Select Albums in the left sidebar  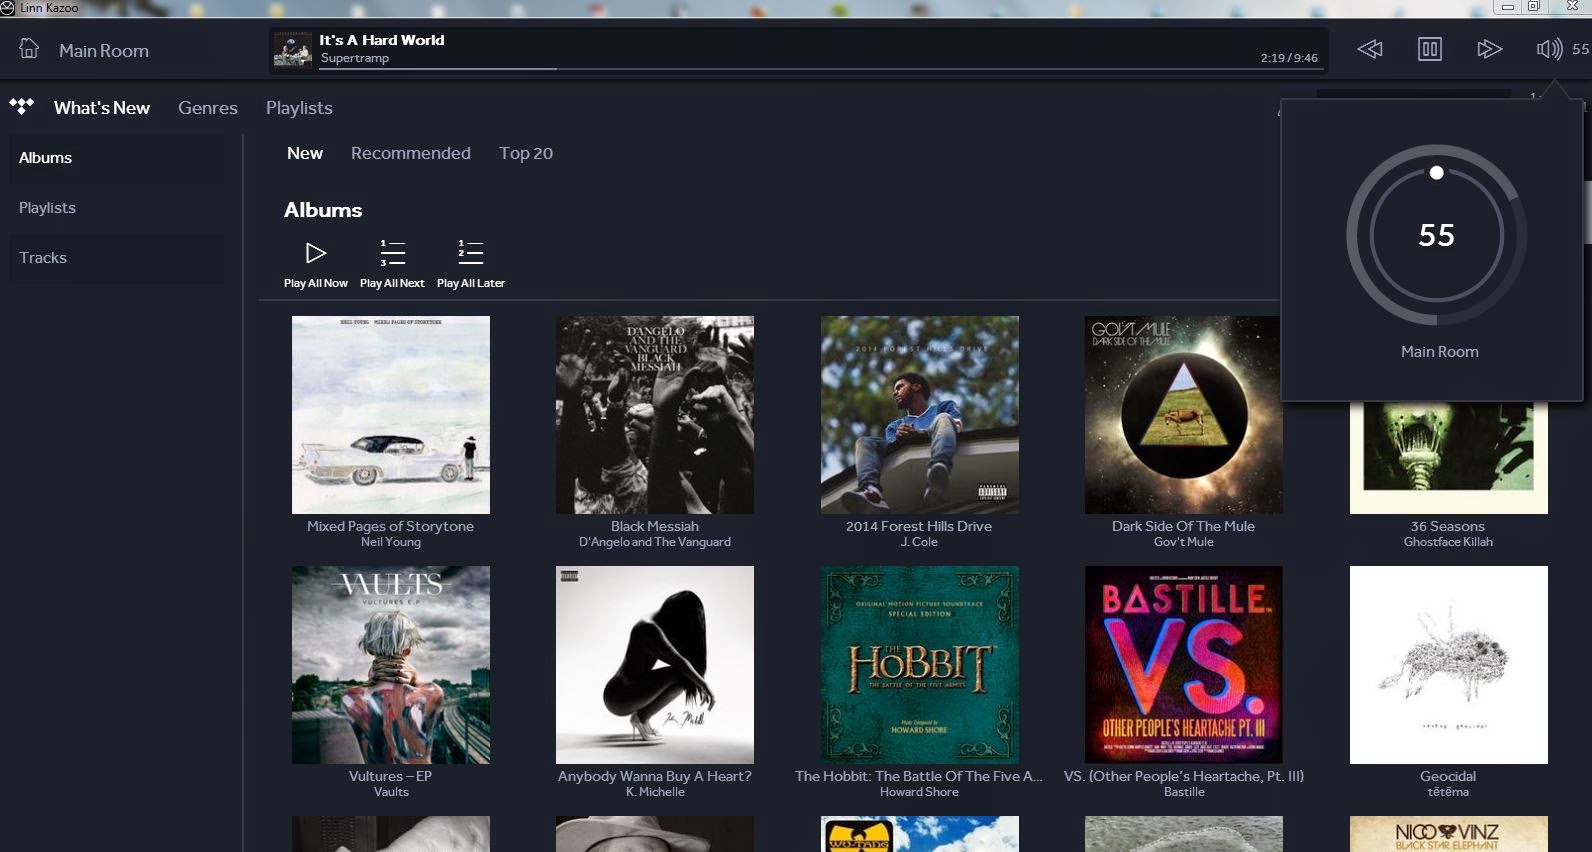tap(117, 158)
